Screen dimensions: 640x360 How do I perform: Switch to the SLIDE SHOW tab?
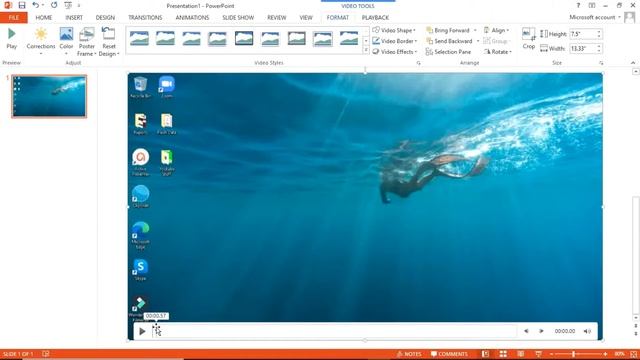[x=238, y=18]
